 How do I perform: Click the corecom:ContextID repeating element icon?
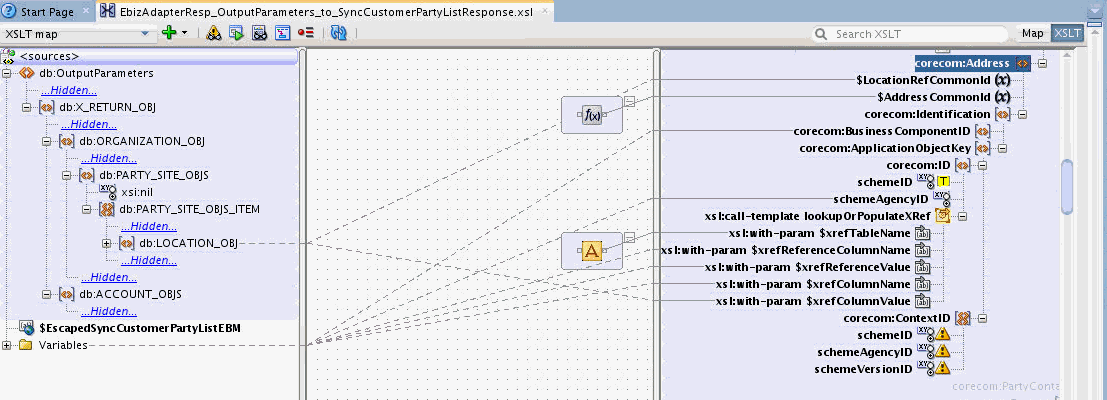tap(963, 318)
